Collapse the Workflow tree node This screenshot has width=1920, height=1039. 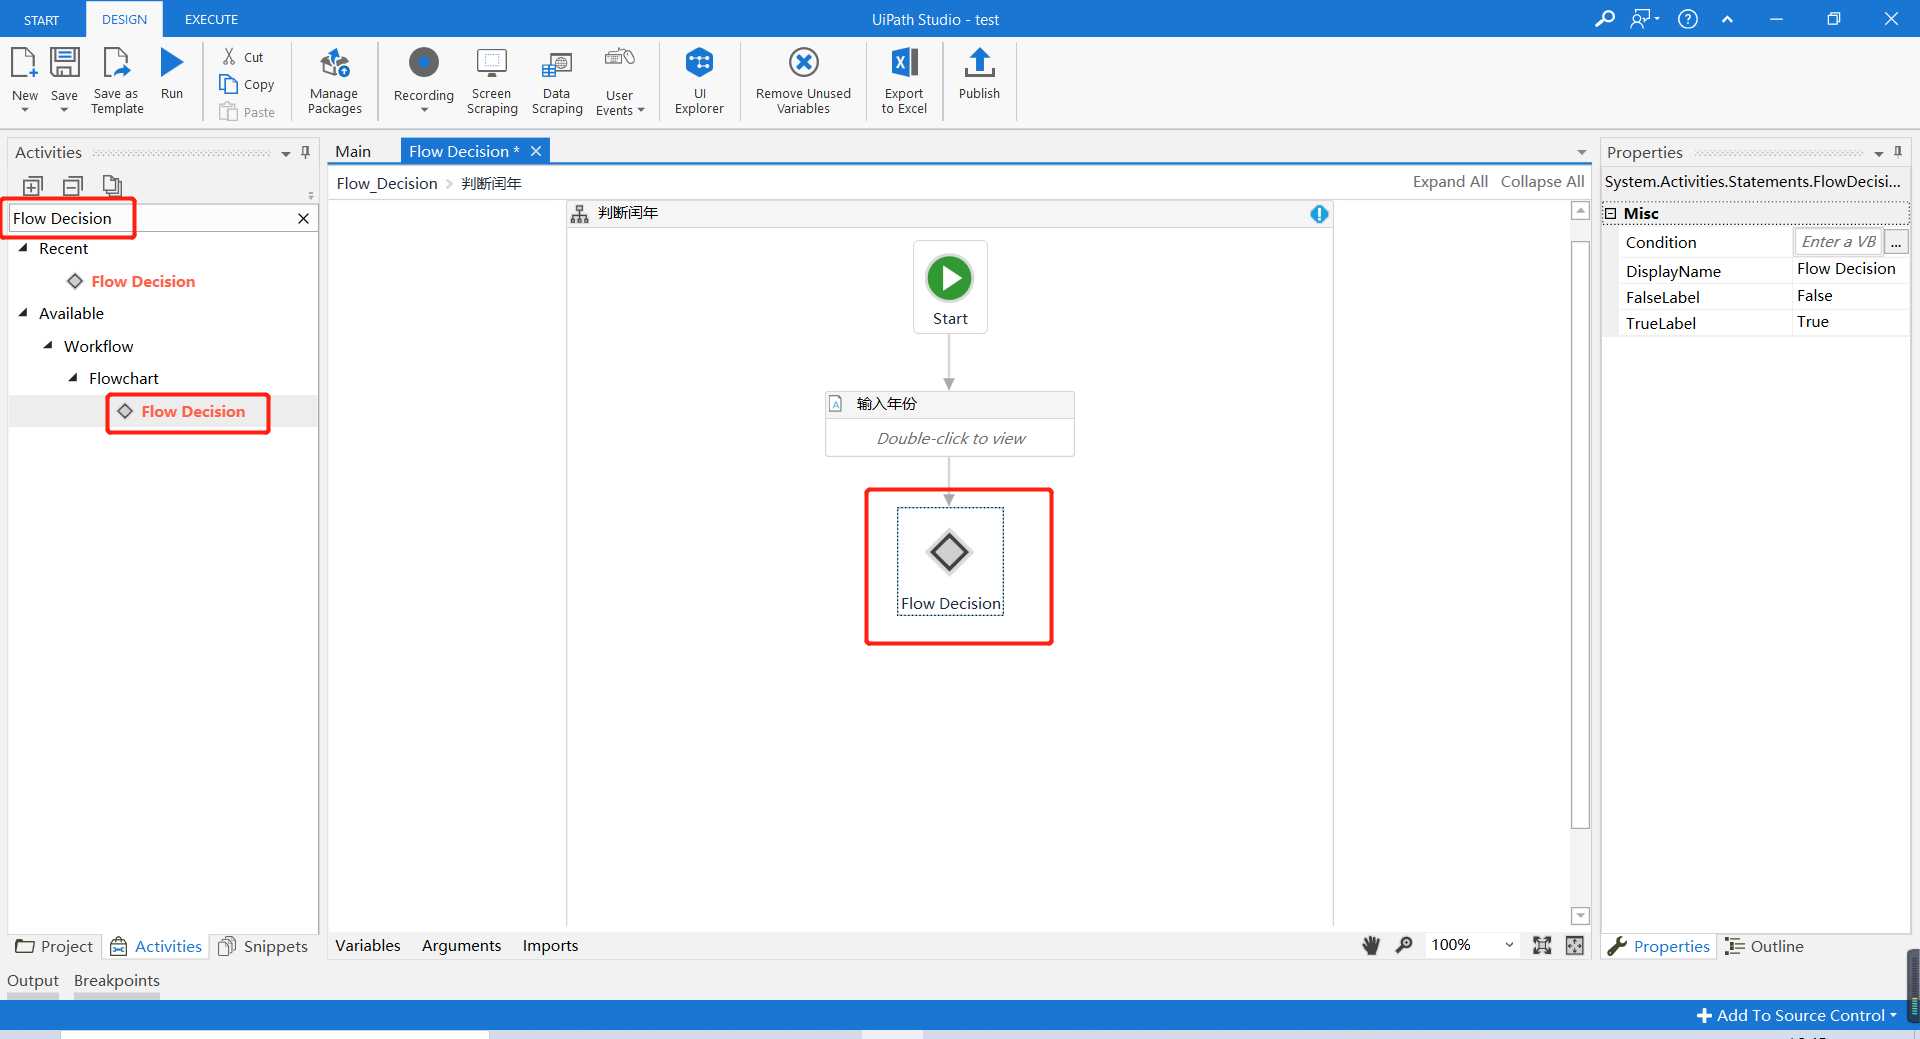[48, 346]
